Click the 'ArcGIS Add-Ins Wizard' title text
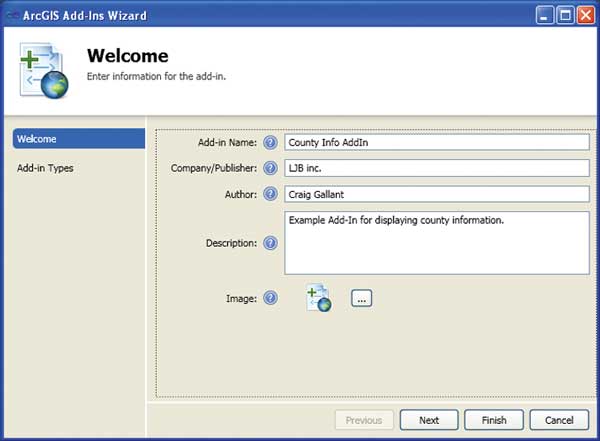The image size is (600, 441). [85, 16]
